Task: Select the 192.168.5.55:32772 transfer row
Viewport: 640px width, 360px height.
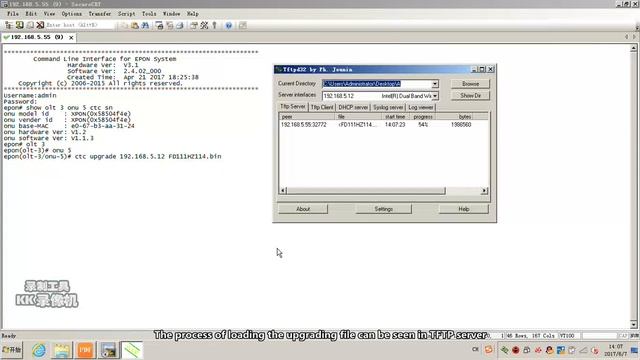Action: click(x=384, y=125)
